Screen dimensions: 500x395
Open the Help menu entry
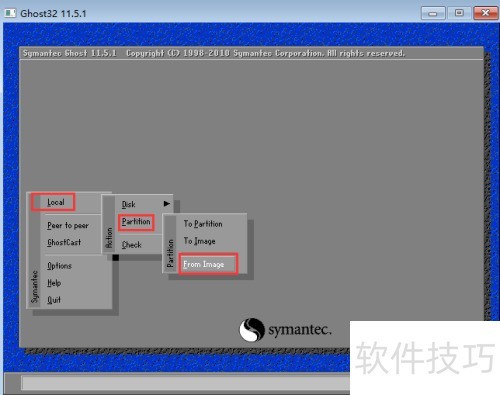(x=54, y=283)
